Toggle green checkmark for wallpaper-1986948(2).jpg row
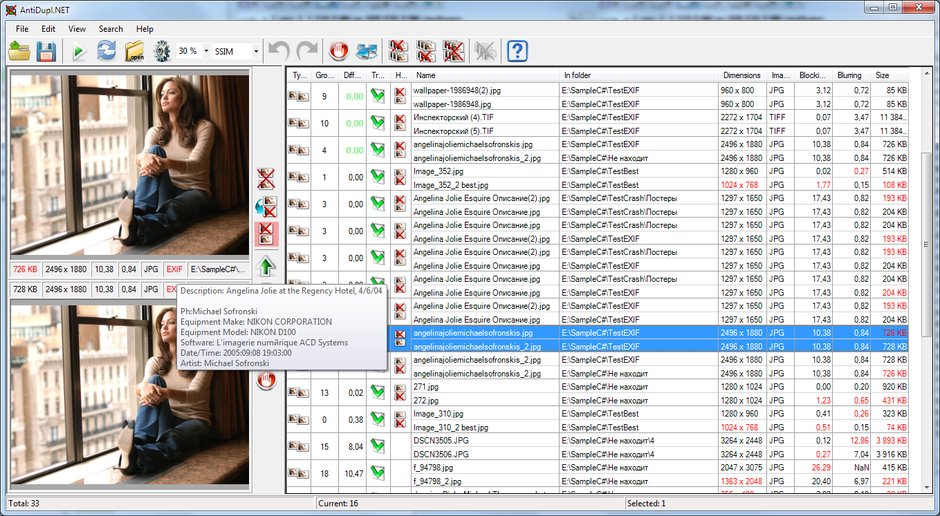Screen dimensions: 940x516 (x=378, y=96)
